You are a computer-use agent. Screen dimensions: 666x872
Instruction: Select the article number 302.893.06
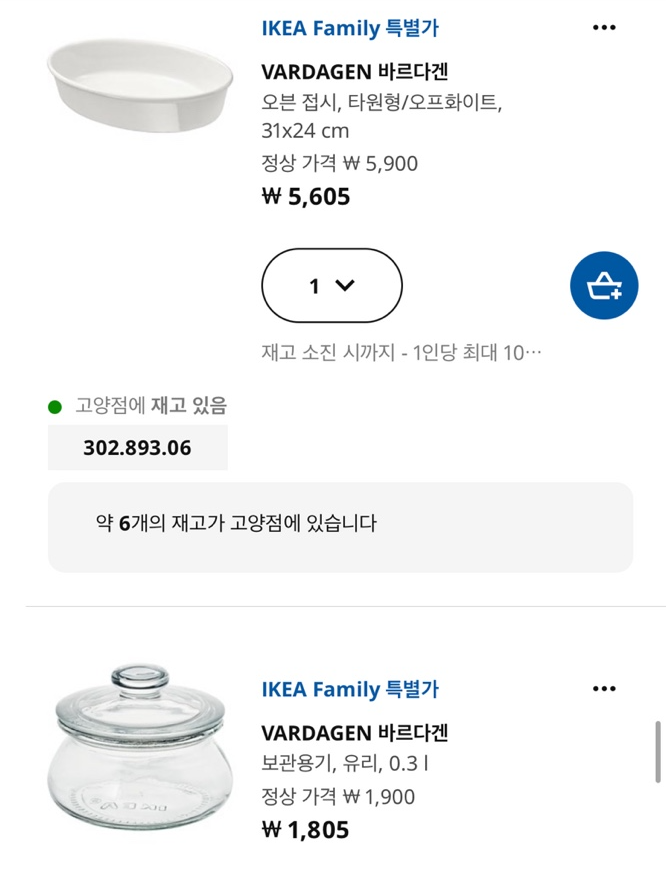(x=137, y=447)
